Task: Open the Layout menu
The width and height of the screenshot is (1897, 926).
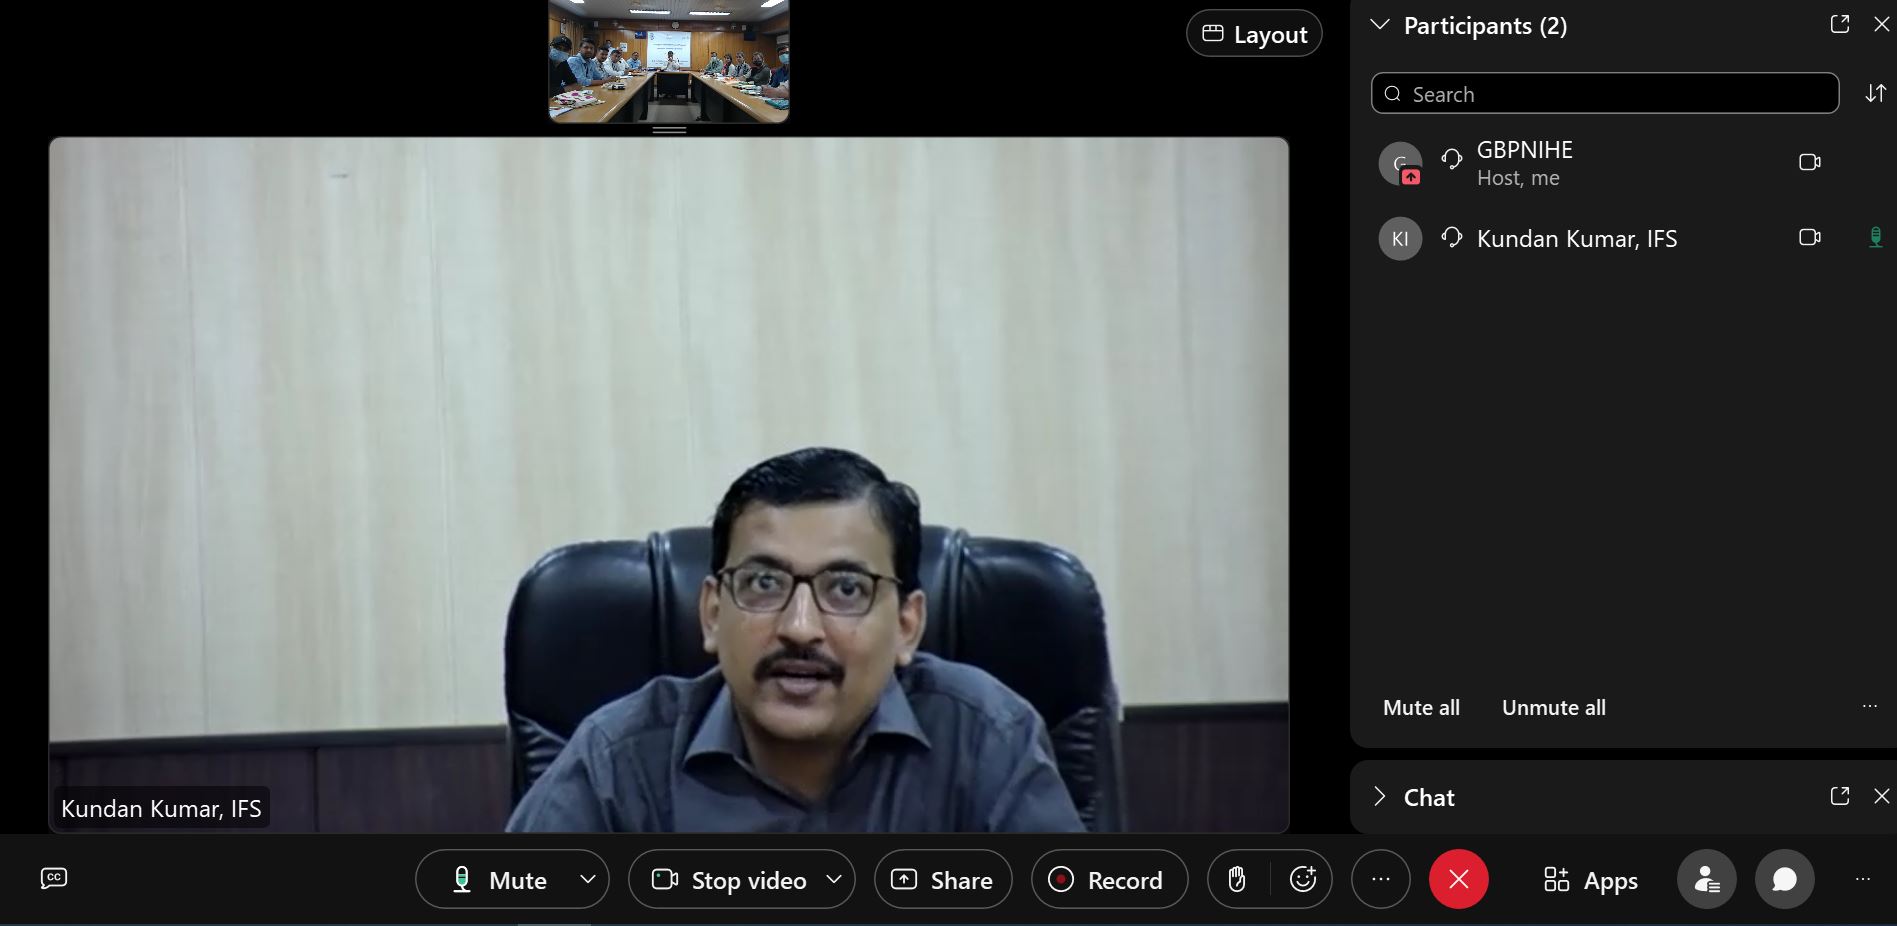Action: pos(1254,34)
